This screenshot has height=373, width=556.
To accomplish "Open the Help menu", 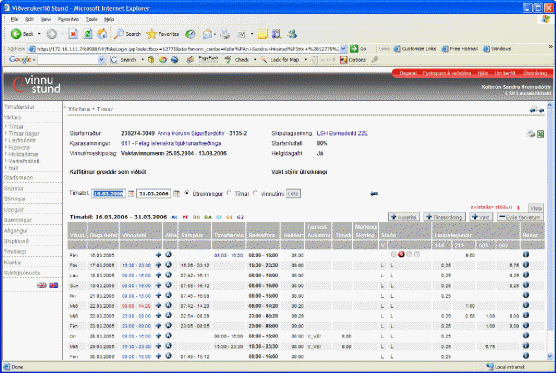I will pyautogui.click(x=109, y=19).
